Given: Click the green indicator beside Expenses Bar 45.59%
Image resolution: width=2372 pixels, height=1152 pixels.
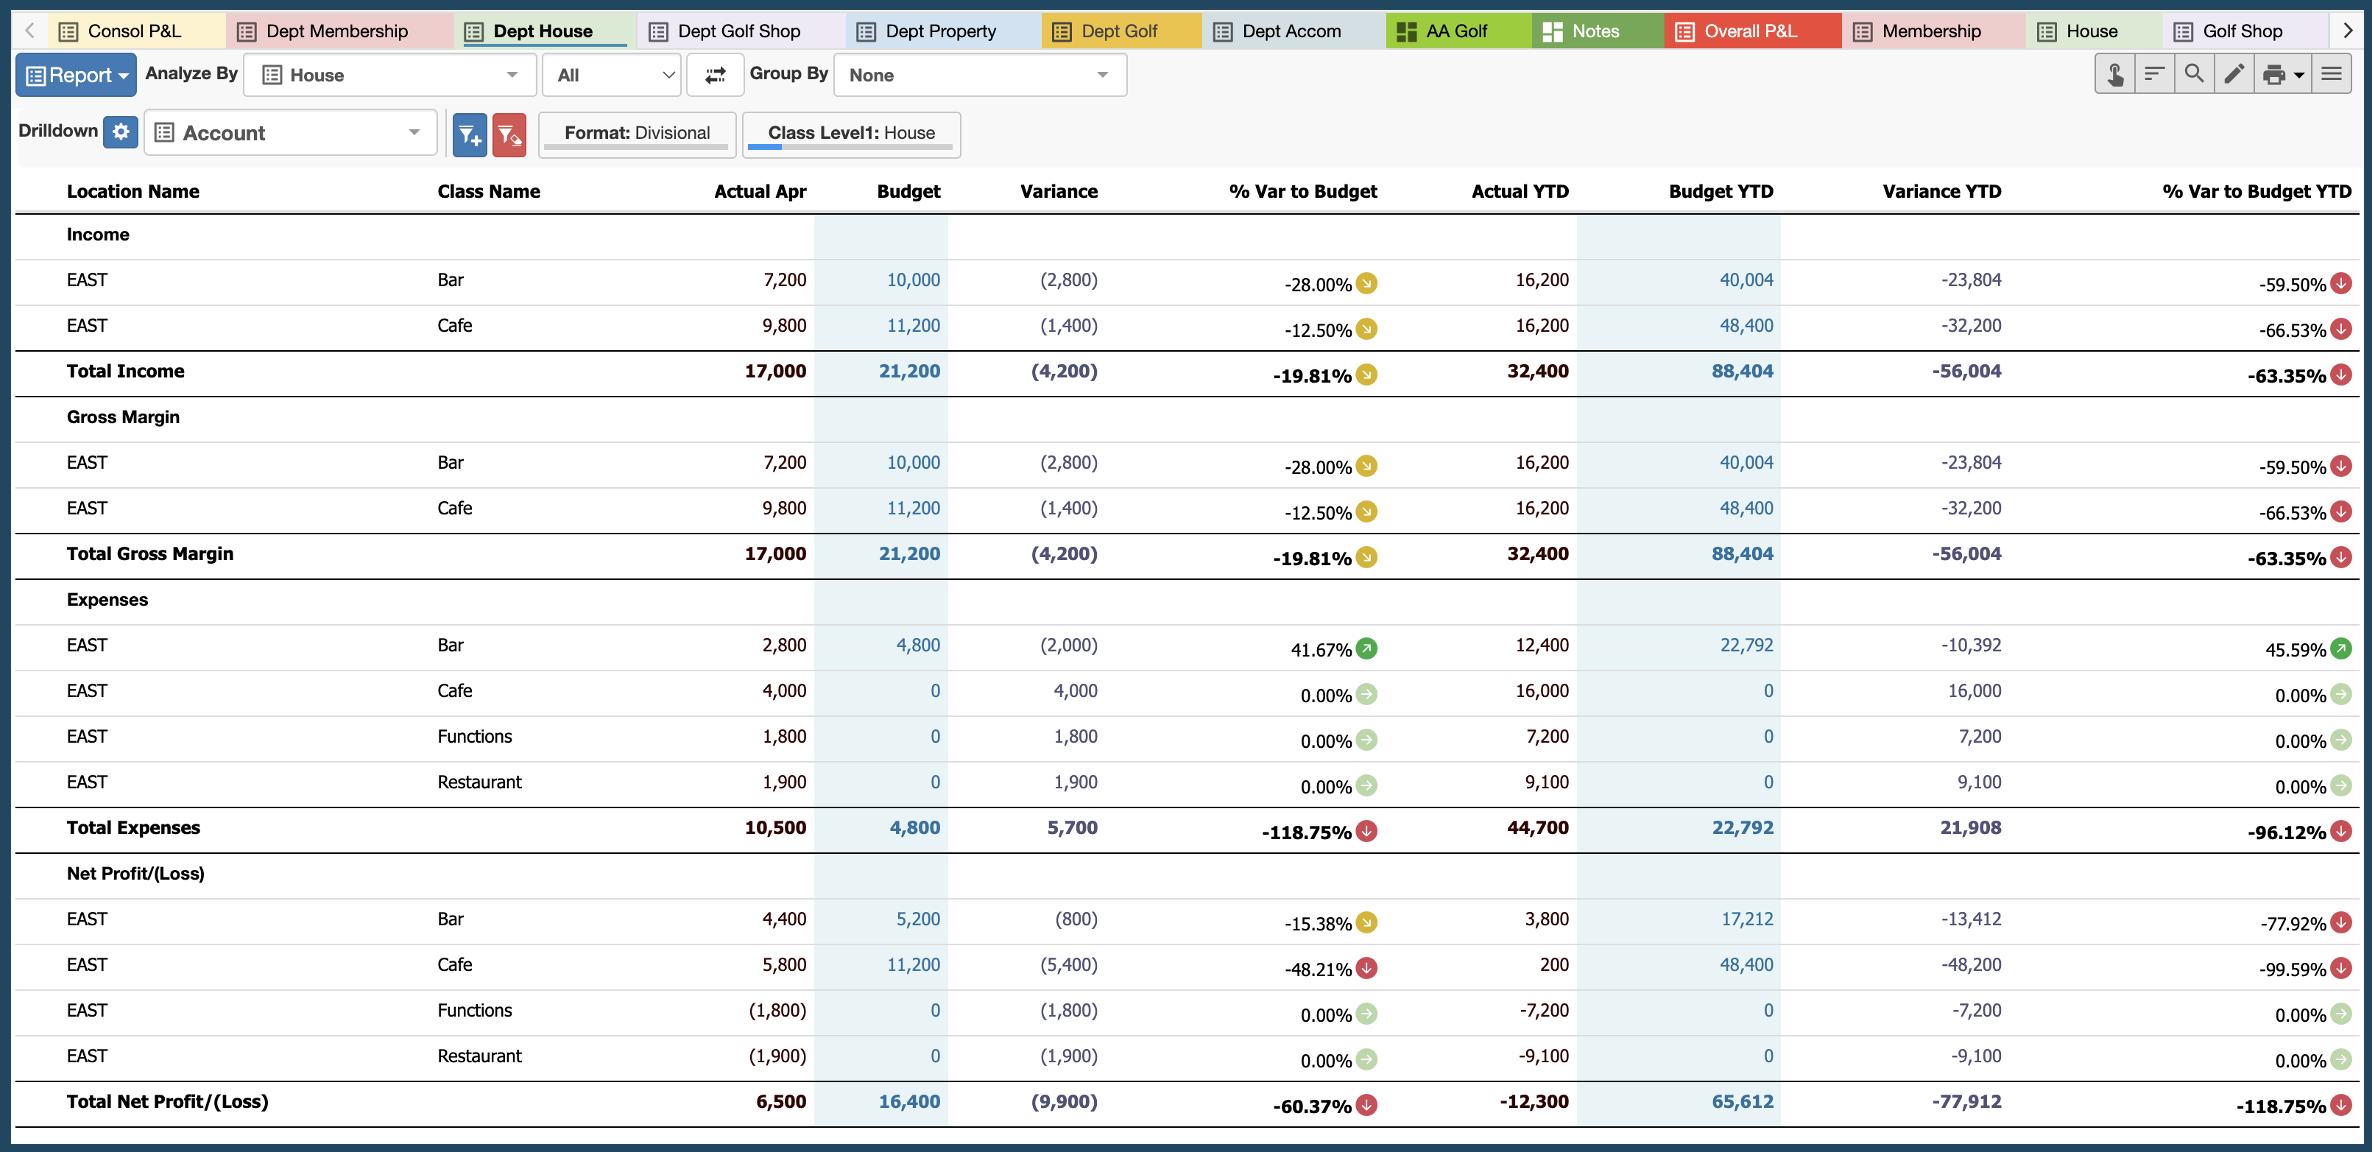Looking at the screenshot, I should (2341, 649).
